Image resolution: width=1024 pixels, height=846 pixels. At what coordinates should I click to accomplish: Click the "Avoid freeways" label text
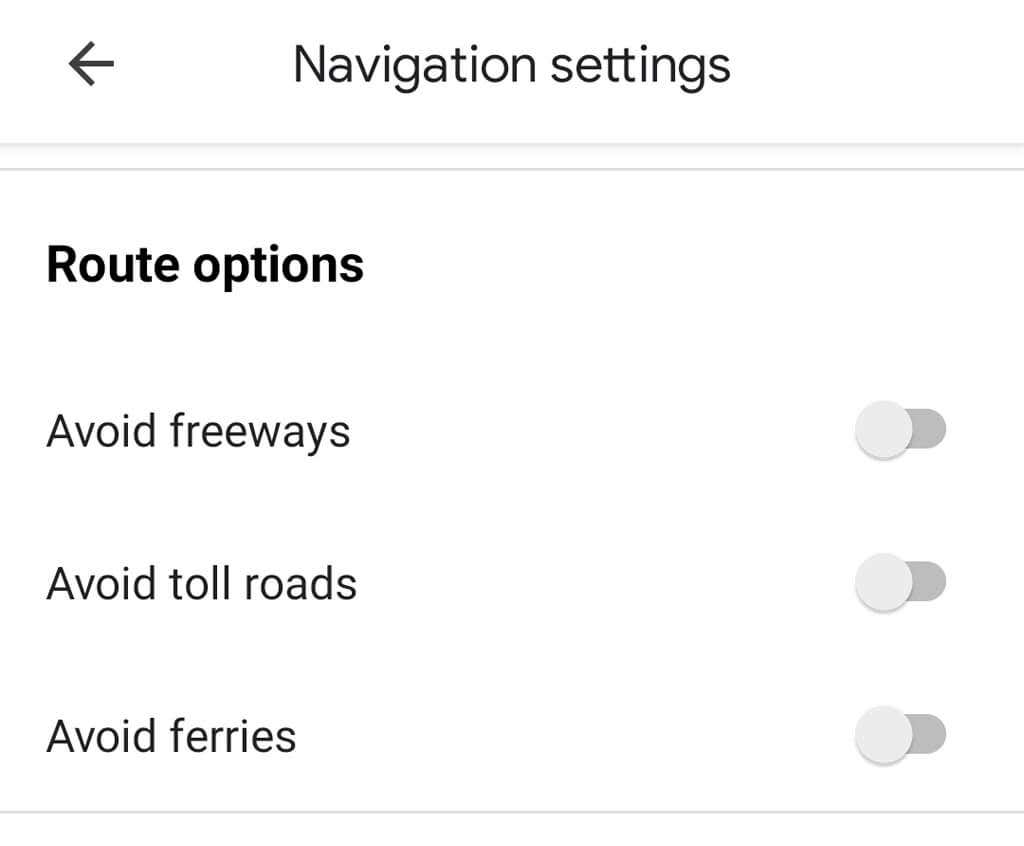198,432
